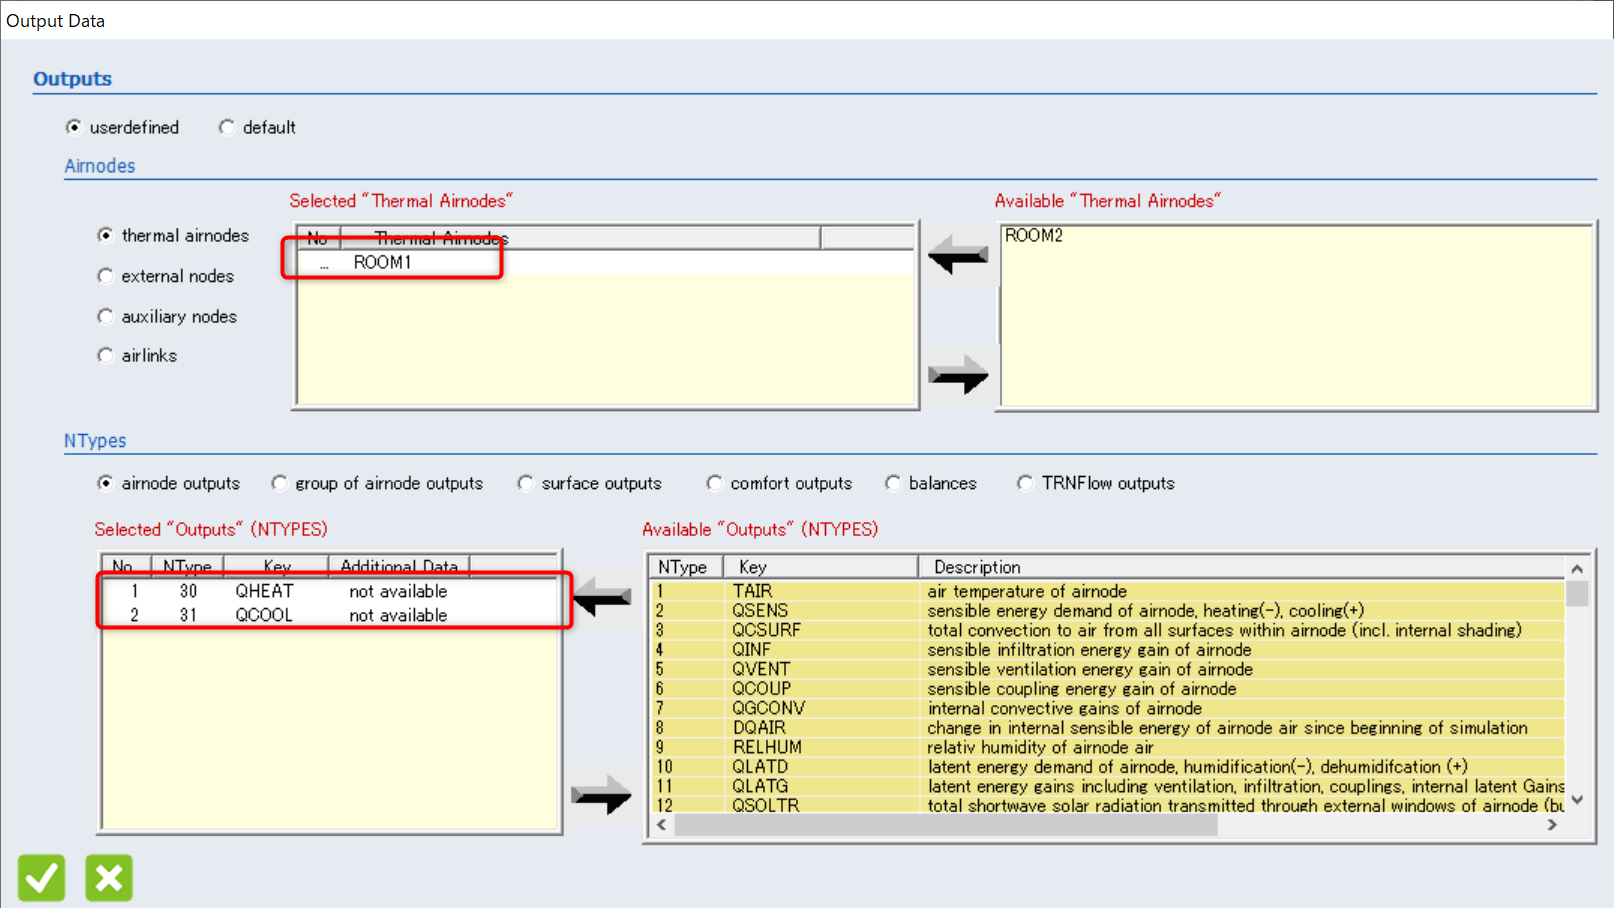Click left arrow to add thermal airnode
This screenshot has height=908, width=1614.
[957, 256]
